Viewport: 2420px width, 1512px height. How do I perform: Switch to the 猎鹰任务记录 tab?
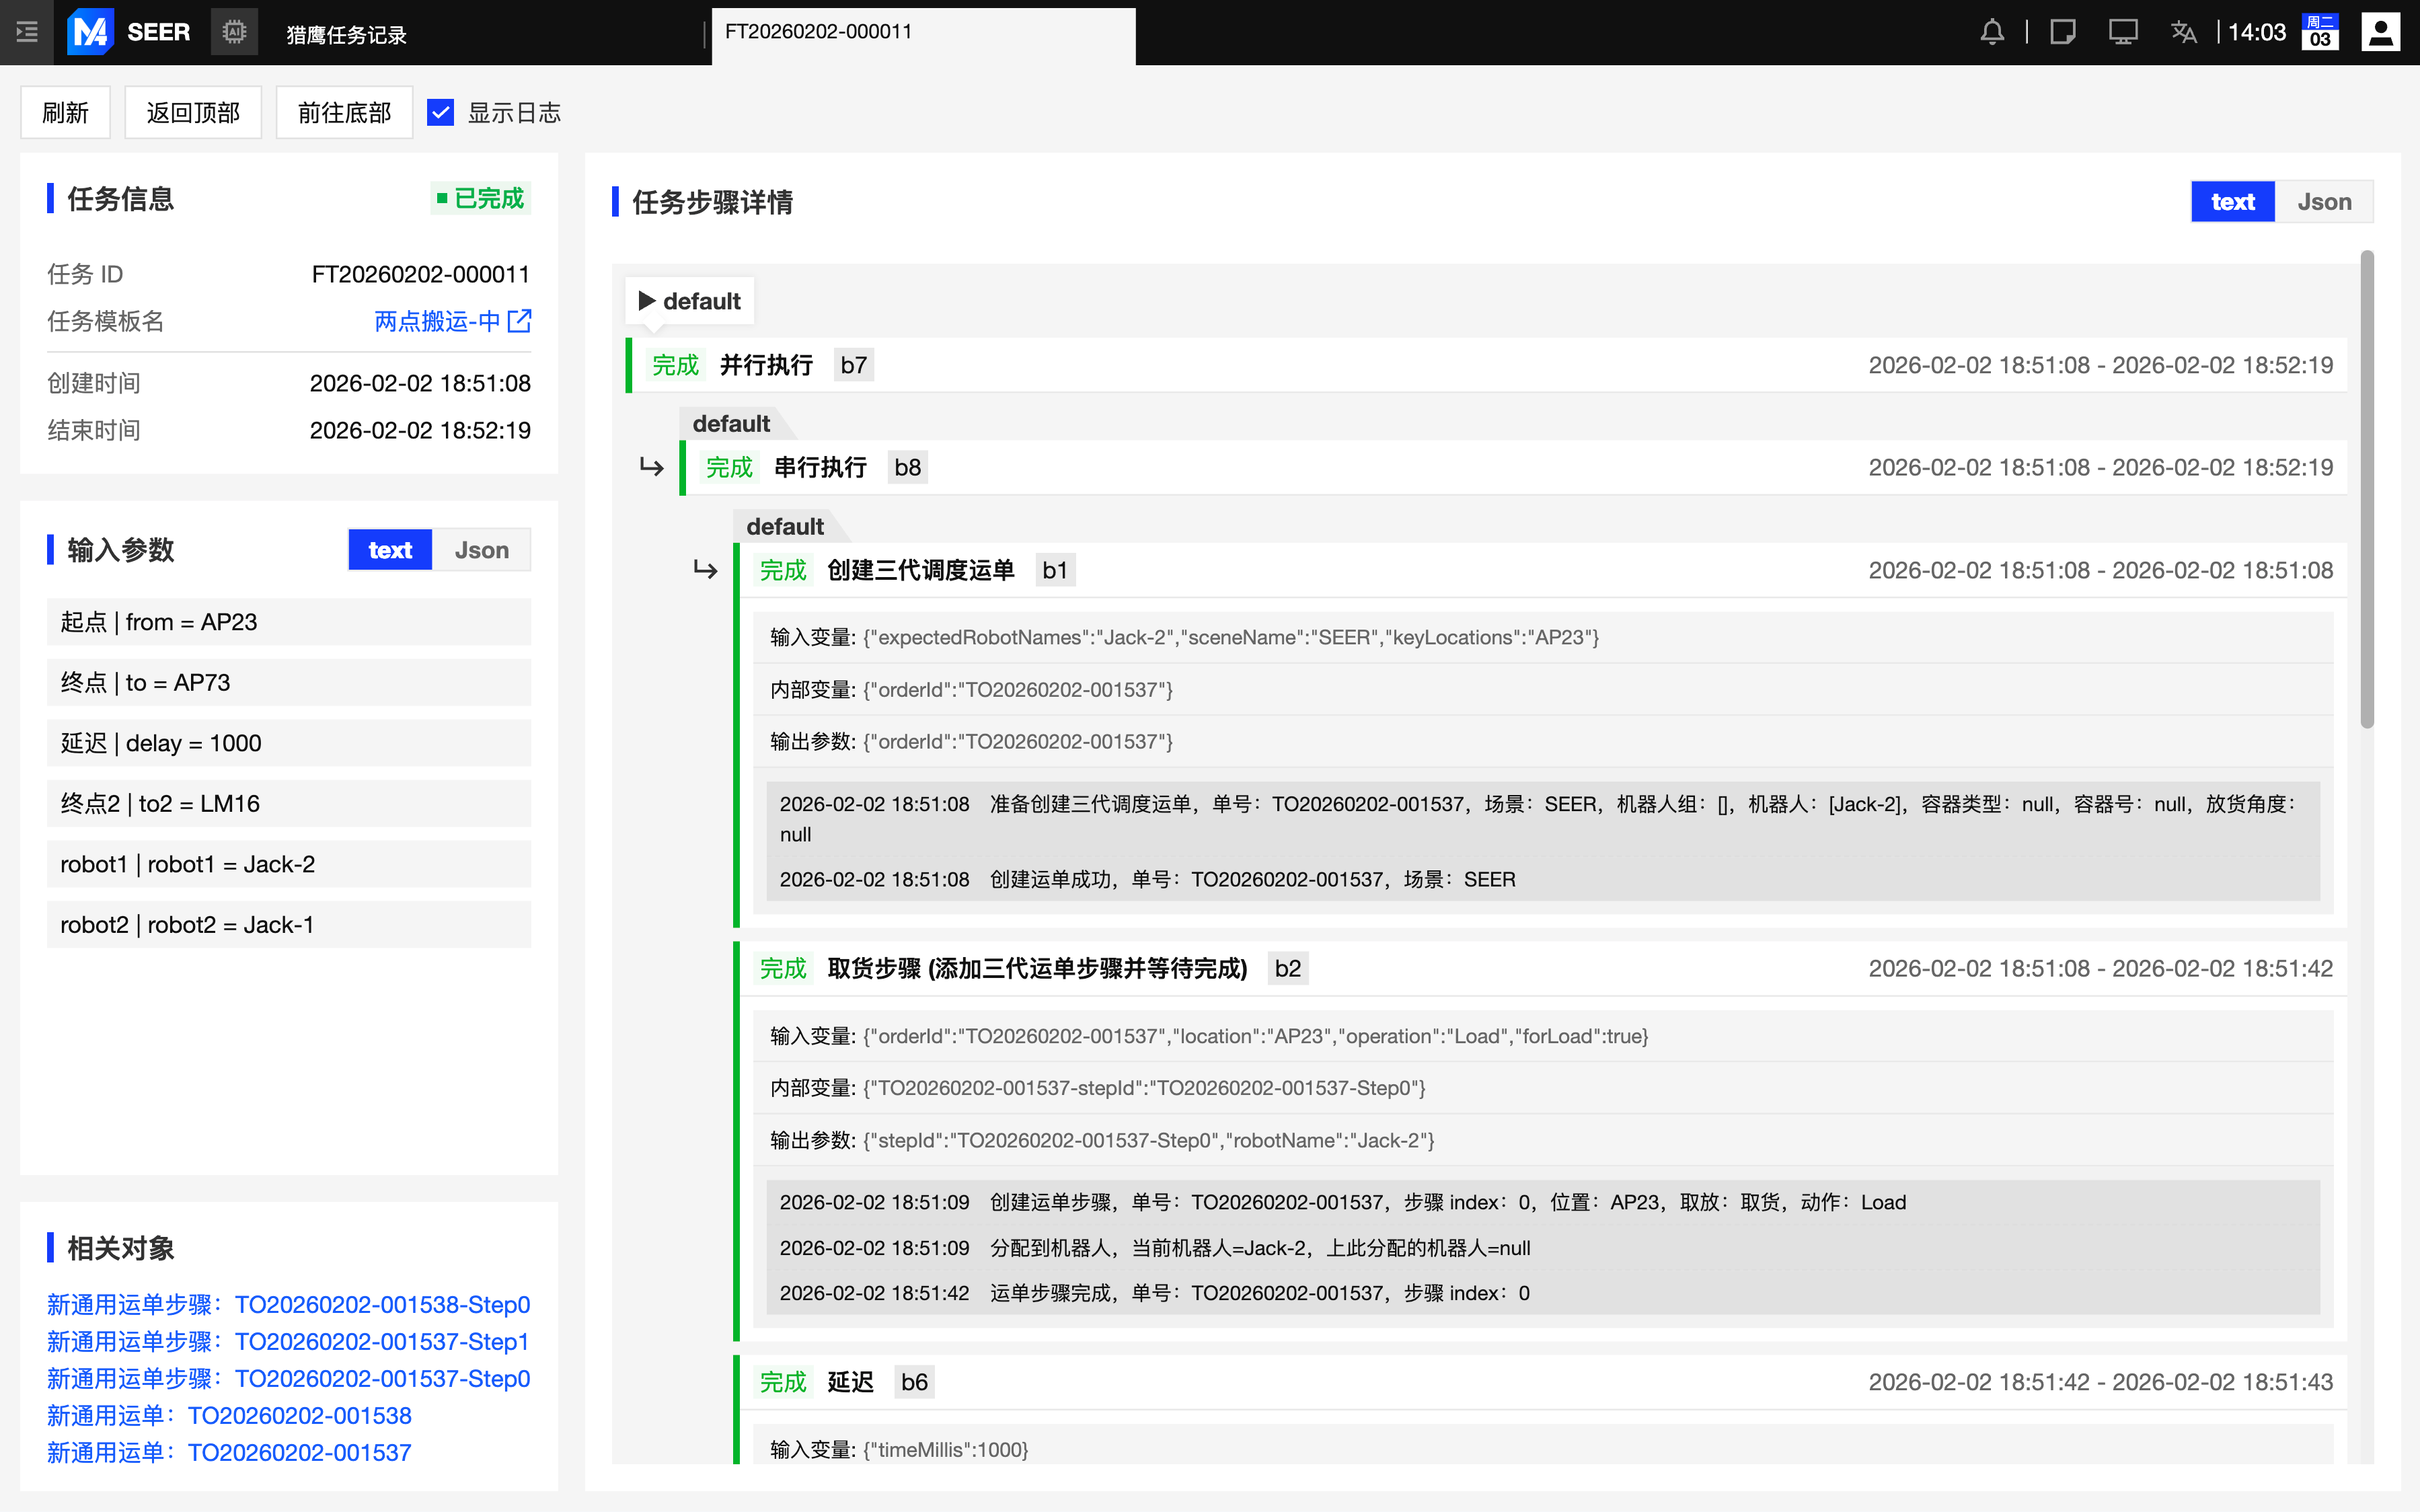coord(346,35)
